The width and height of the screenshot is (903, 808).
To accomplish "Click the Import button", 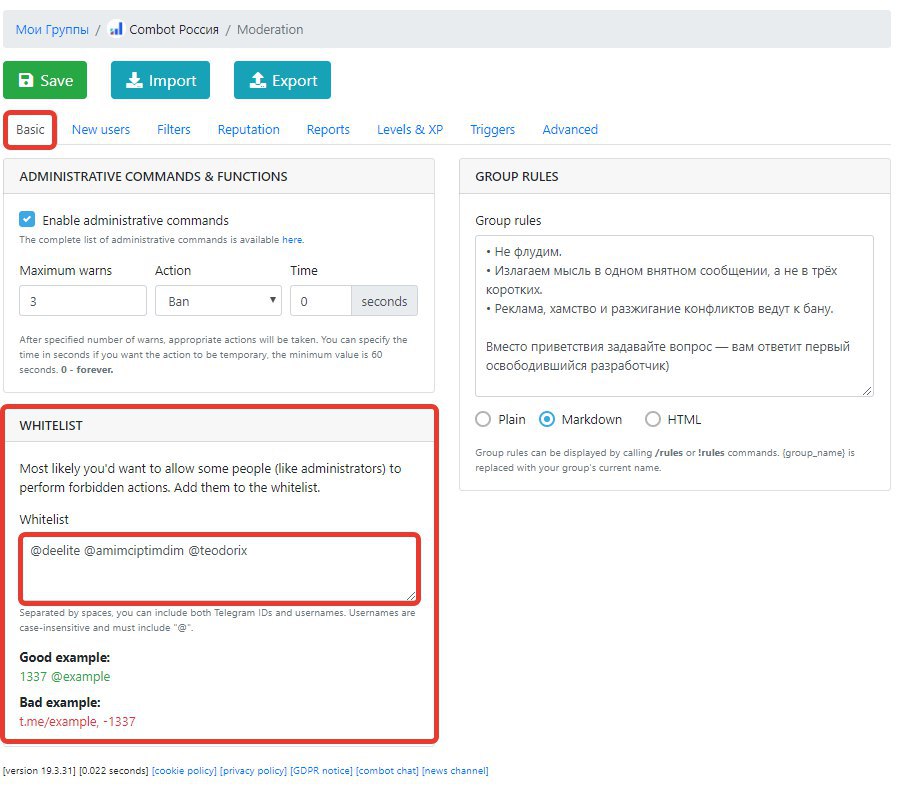I will (160, 80).
